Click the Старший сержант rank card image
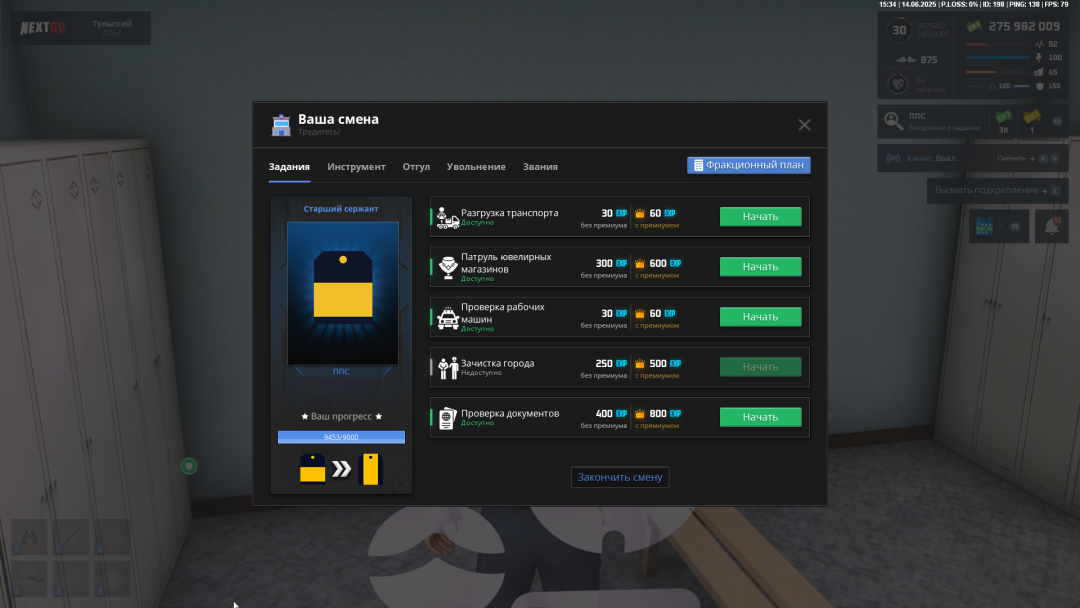 click(342, 293)
